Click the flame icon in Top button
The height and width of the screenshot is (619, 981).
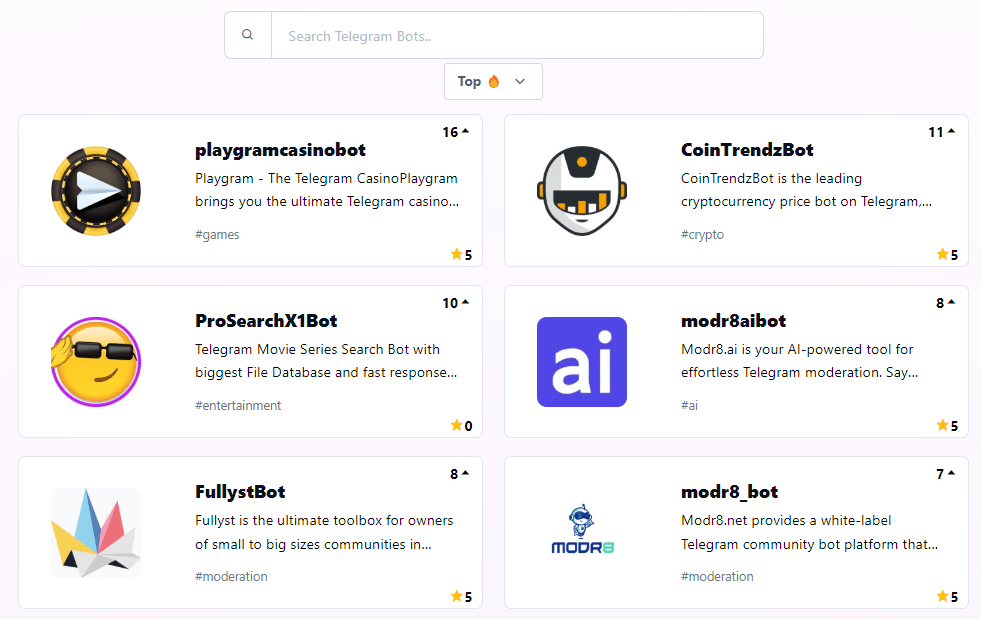coord(494,81)
